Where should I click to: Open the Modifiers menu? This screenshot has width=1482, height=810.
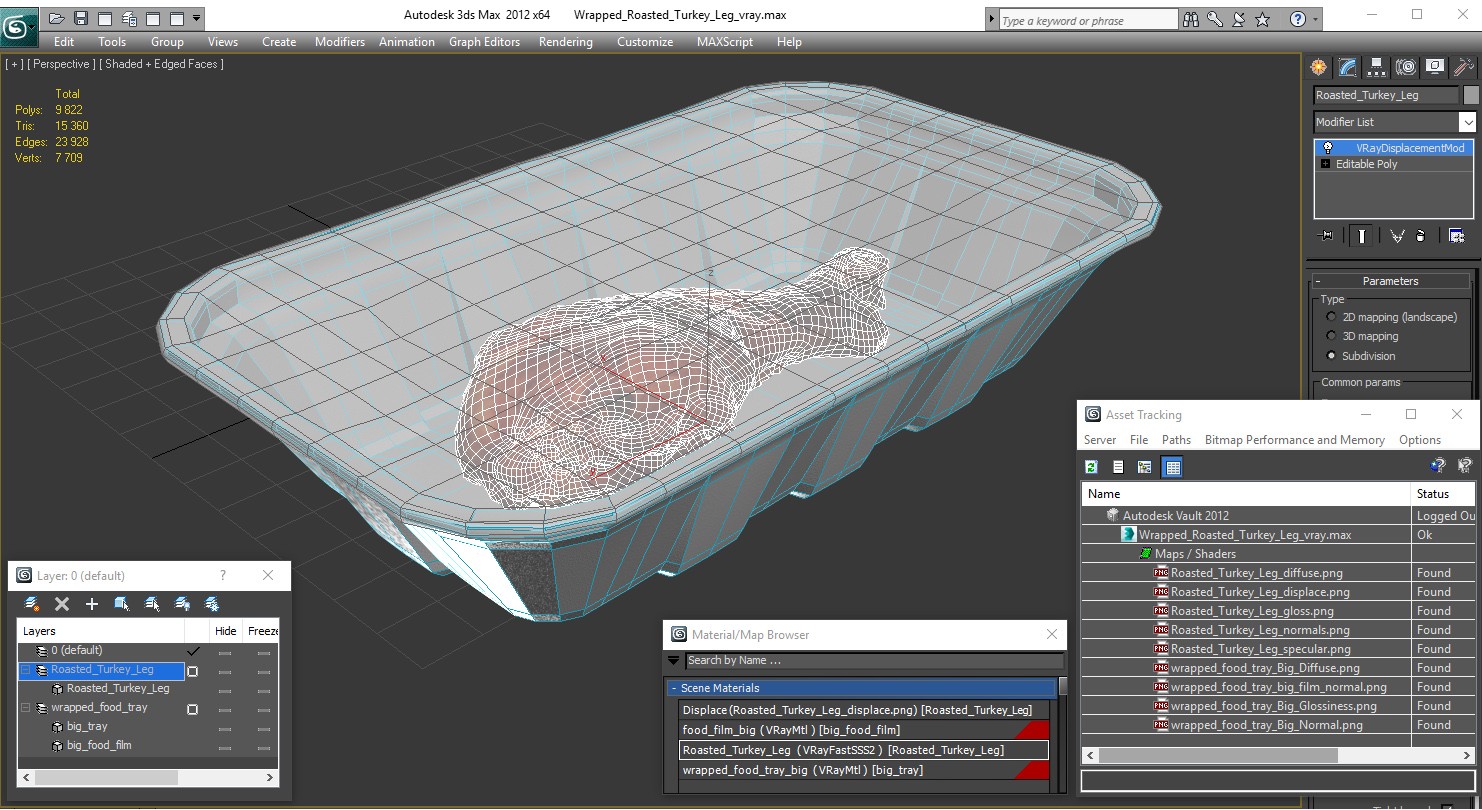[x=340, y=42]
